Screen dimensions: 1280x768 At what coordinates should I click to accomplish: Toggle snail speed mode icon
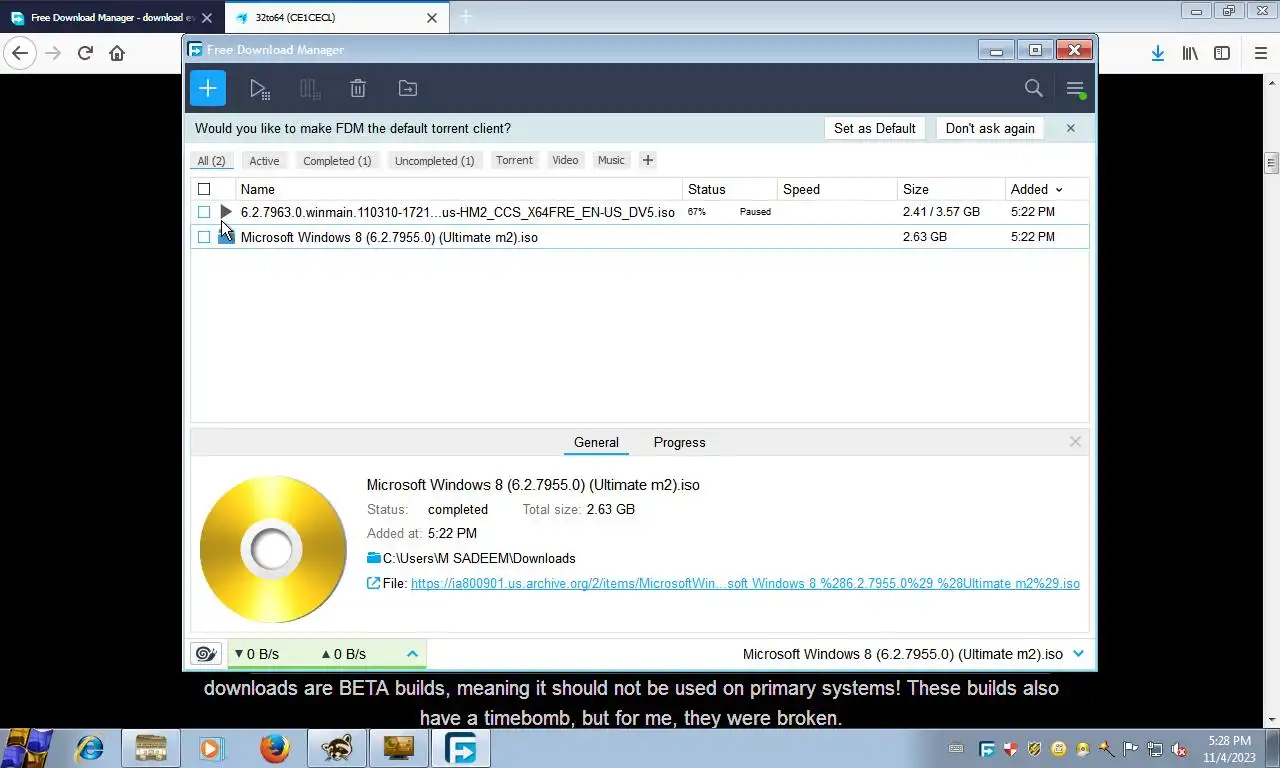[206, 654]
